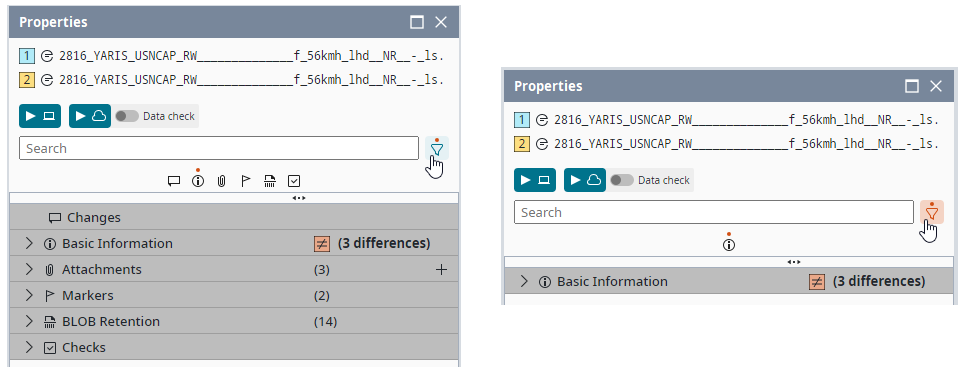Expand Basic Information section in right panel
Viewport: 965px width, 374px height.
click(x=524, y=281)
